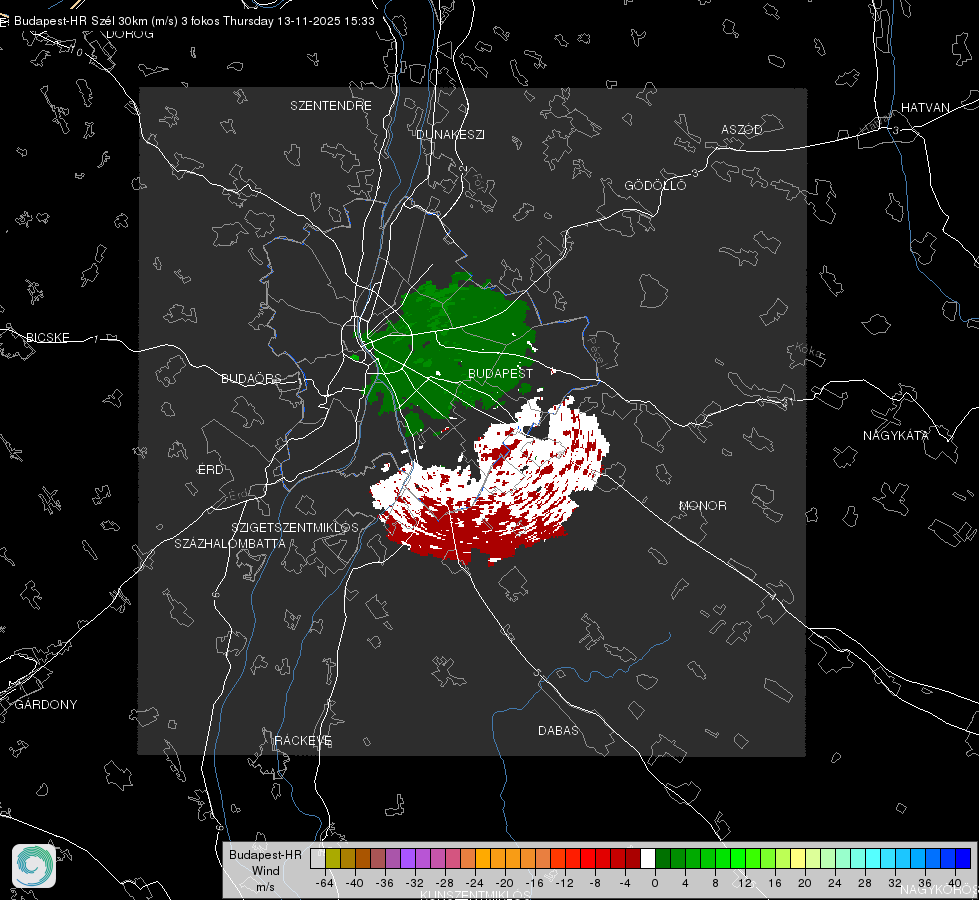Image resolution: width=979 pixels, height=900 pixels.
Task: Click the -64 value on the legend scale
Action: click(325, 883)
